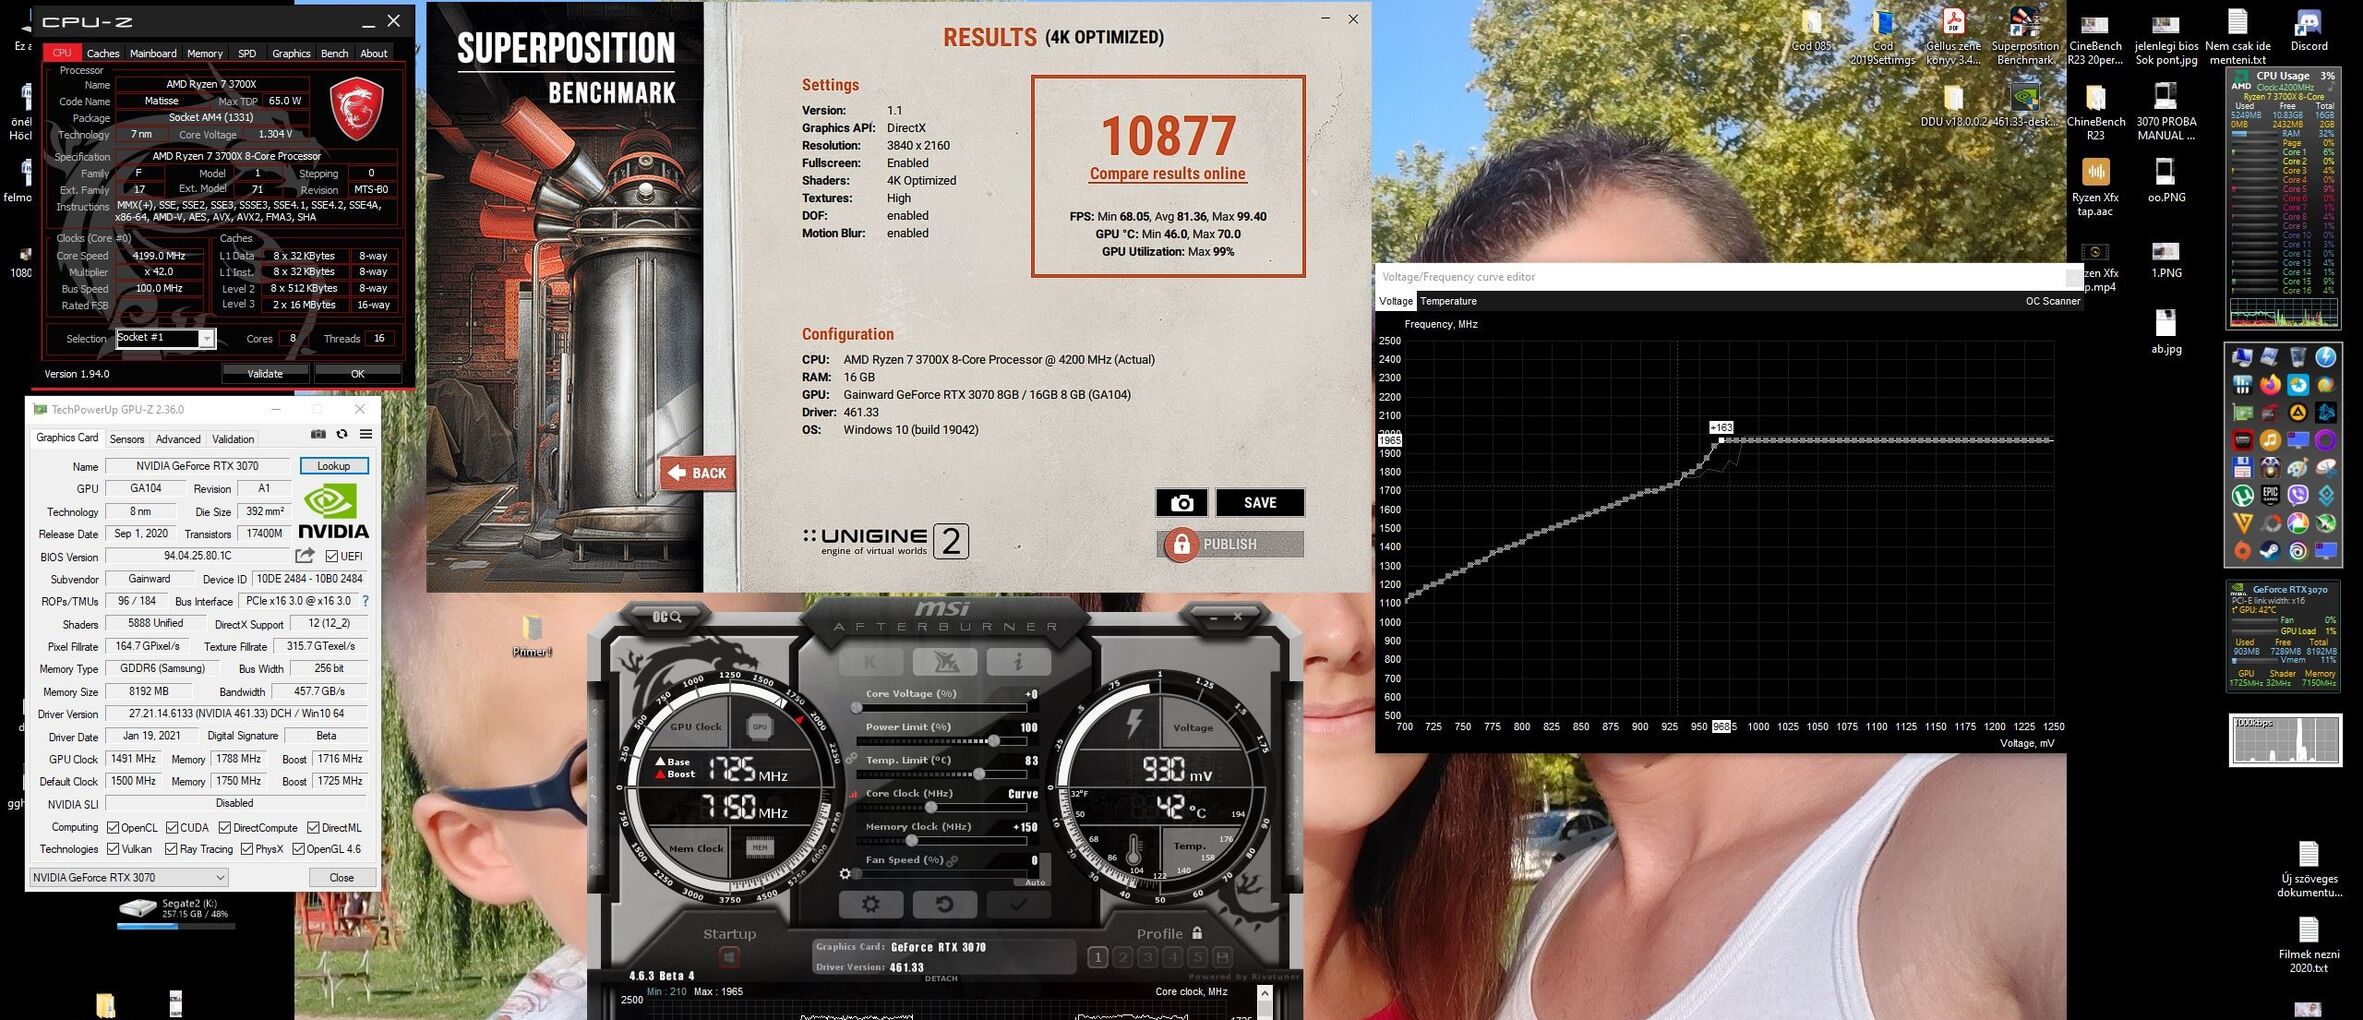Click the Kombustor K button in Afterburner
Image resolution: width=2363 pixels, height=1020 pixels.
point(870,662)
